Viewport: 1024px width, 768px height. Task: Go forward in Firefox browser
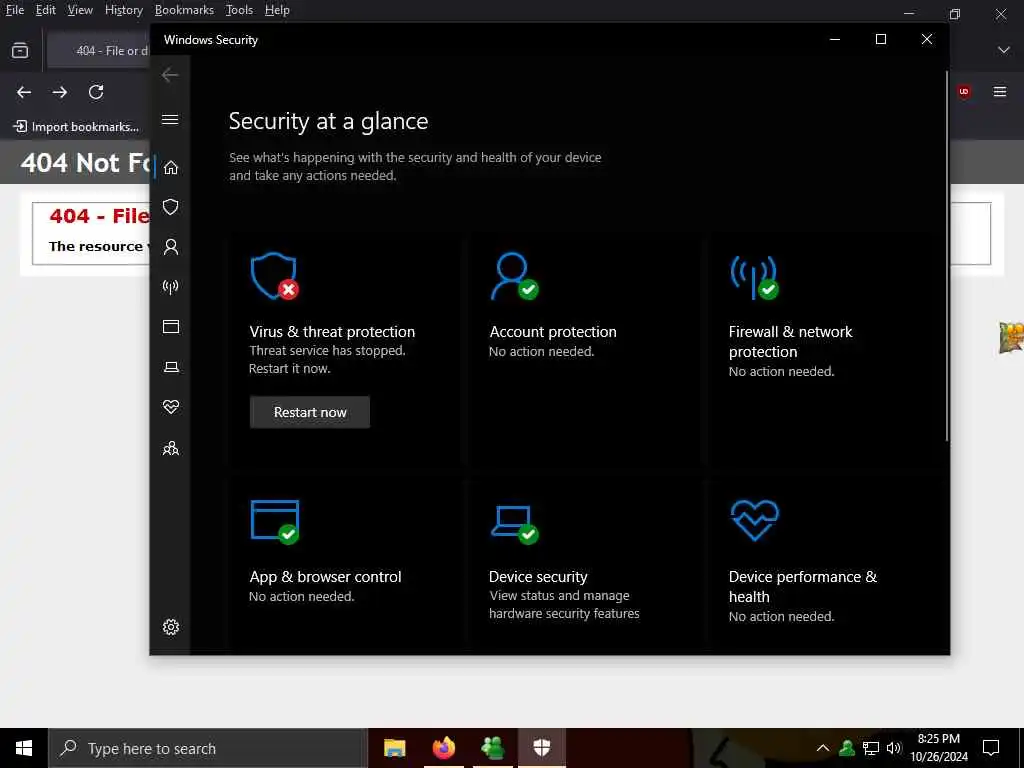(x=59, y=92)
